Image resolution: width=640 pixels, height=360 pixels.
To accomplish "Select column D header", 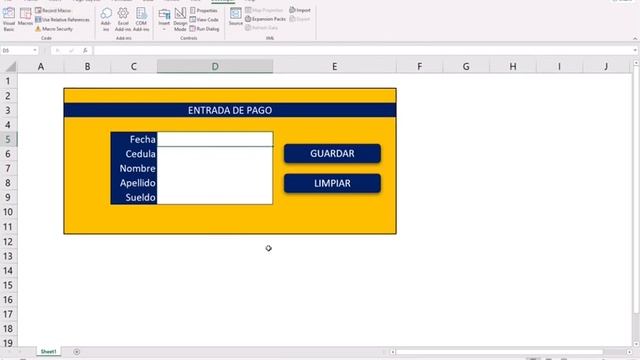I will (215, 67).
